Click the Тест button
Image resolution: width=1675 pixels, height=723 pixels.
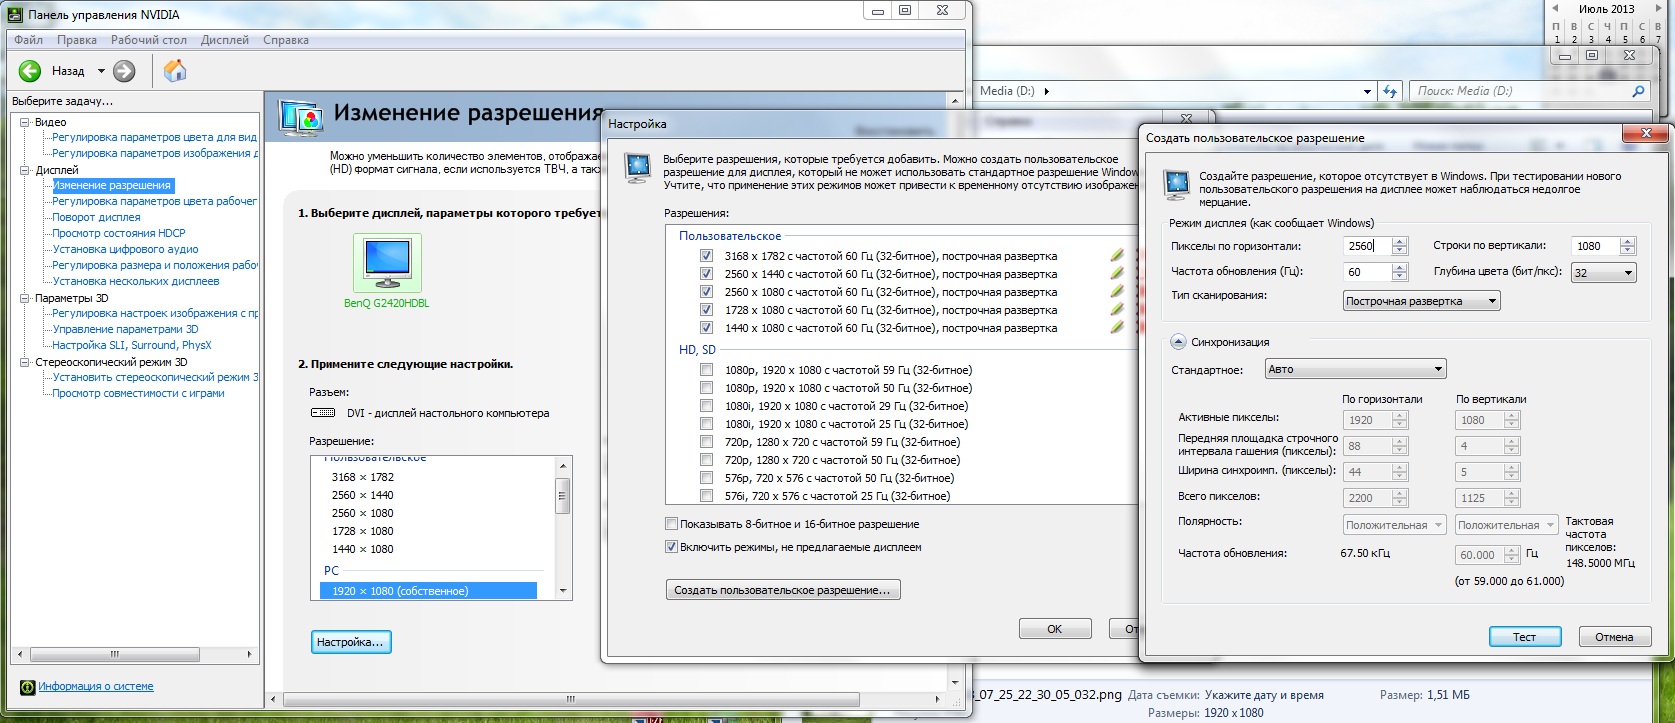[x=1524, y=637]
